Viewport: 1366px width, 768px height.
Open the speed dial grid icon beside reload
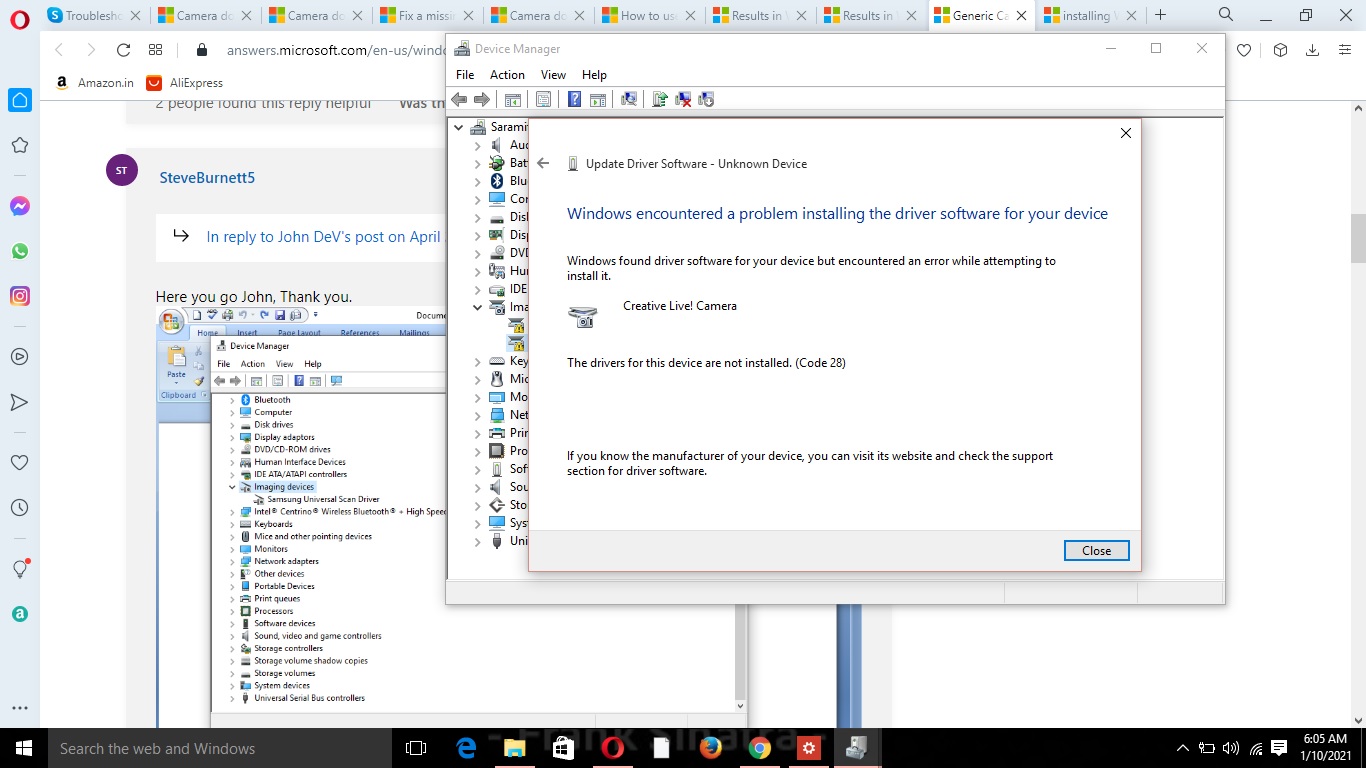[155, 50]
